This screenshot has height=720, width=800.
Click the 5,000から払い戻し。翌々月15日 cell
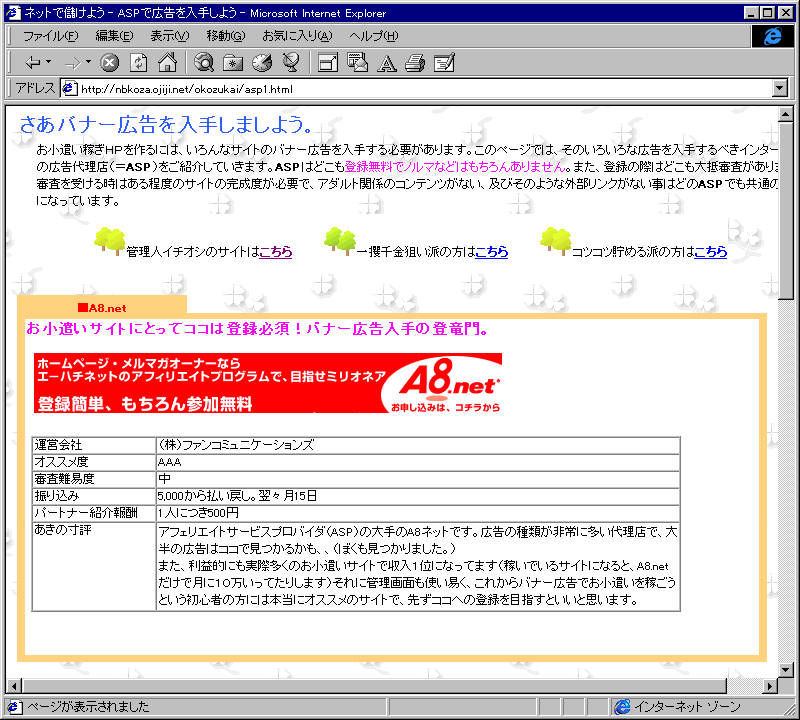click(418, 495)
